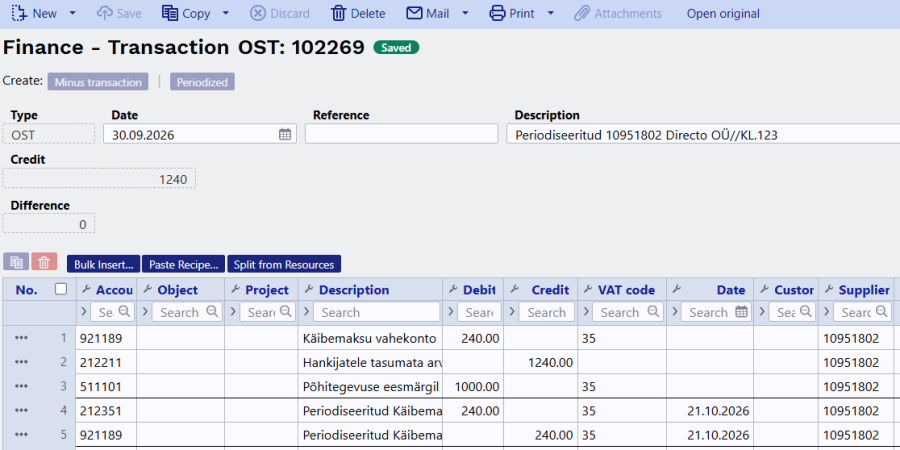Click account cell 921189 in row 1
The height and width of the screenshot is (450, 900).
(106, 338)
